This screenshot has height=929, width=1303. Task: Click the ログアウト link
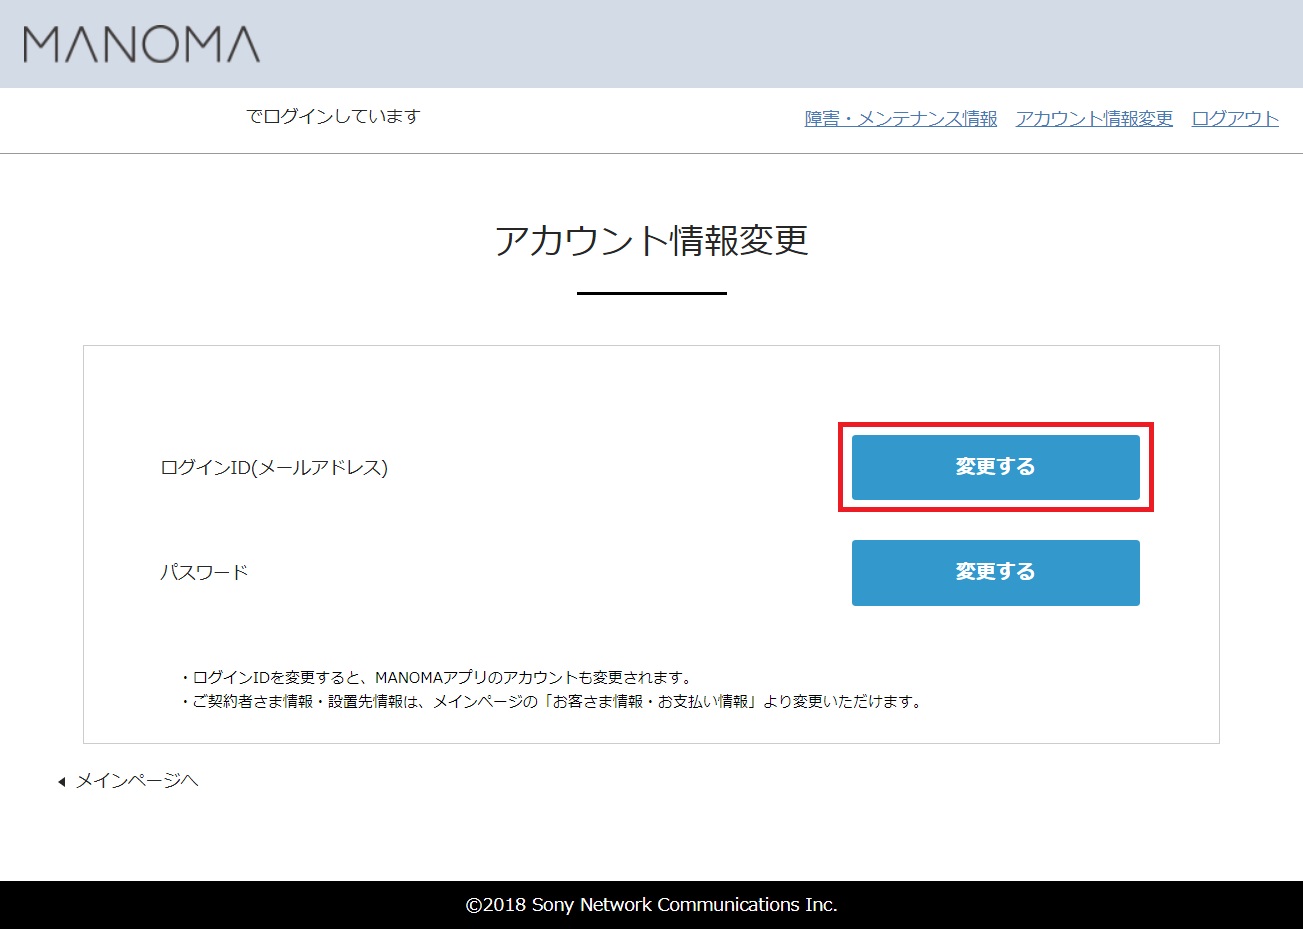pyautogui.click(x=1235, y=118)
